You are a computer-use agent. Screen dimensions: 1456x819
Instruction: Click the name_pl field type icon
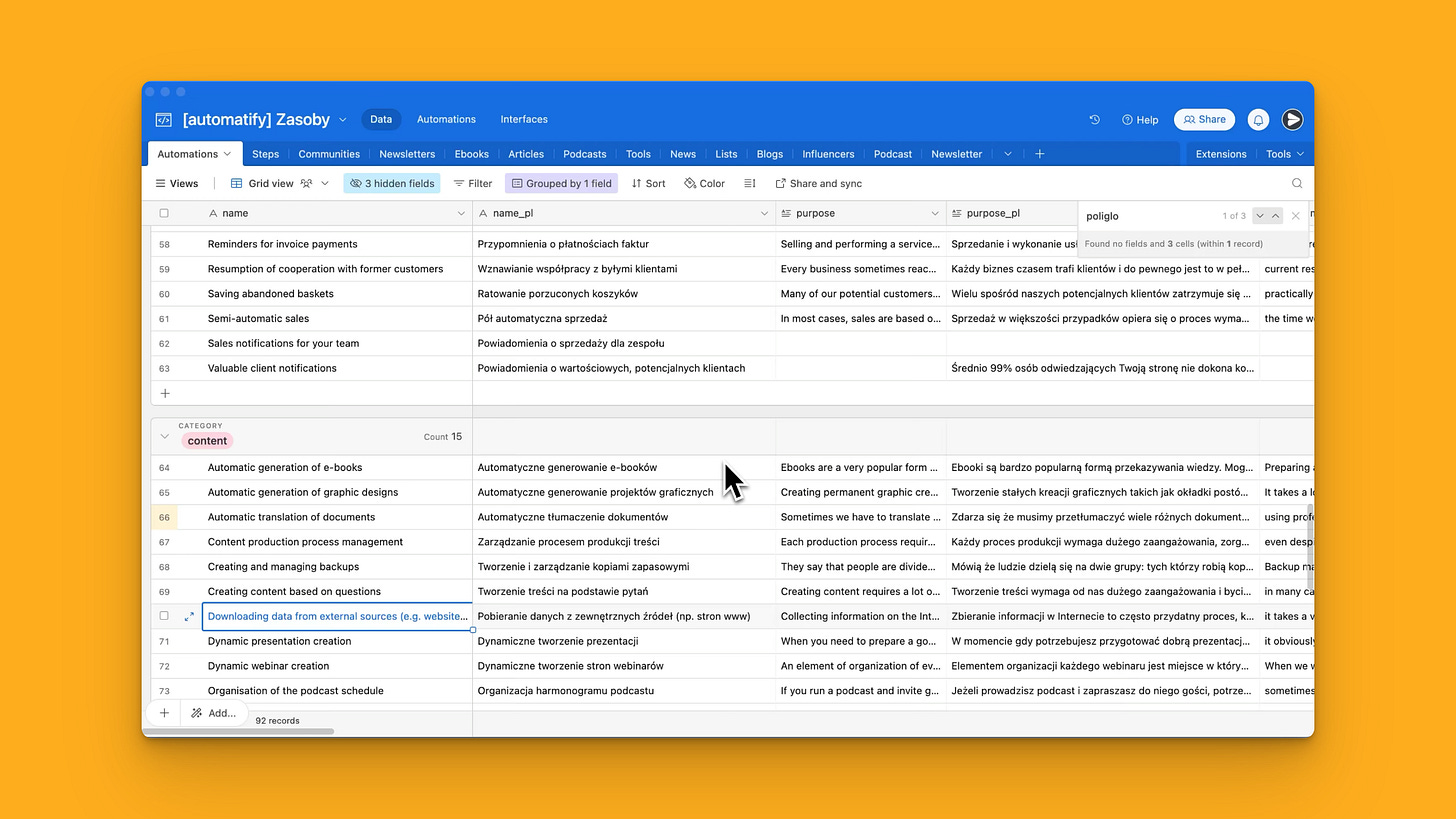pyautogui.click(x=483, y=213)
